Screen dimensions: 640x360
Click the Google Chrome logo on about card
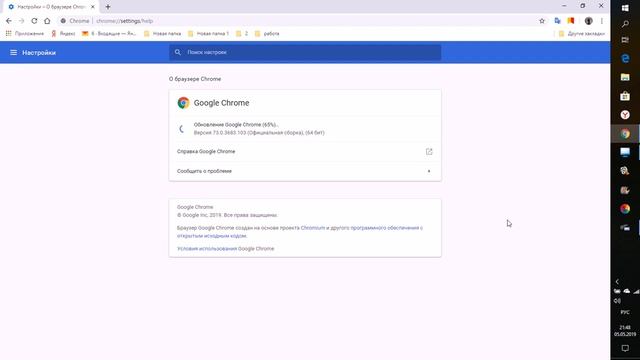[183, 103]
